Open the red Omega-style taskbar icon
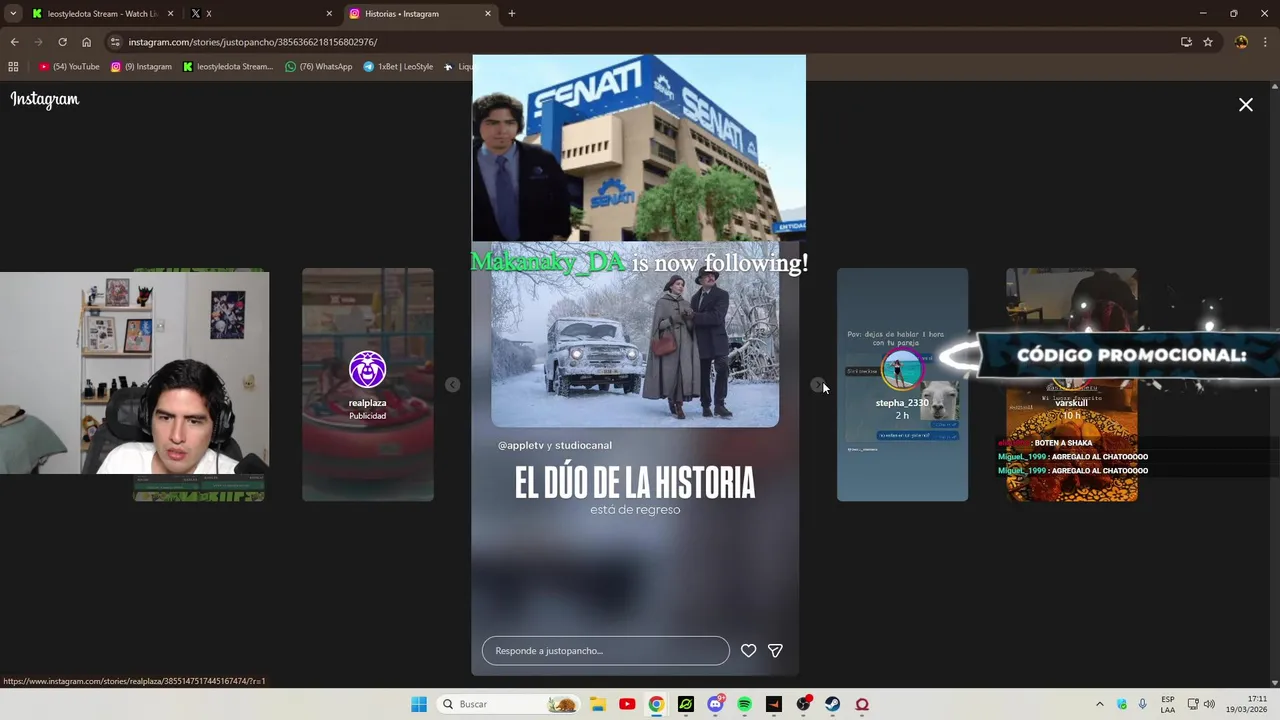The height and width of the screenshot is (720, 1280). (x=861, y=704)
